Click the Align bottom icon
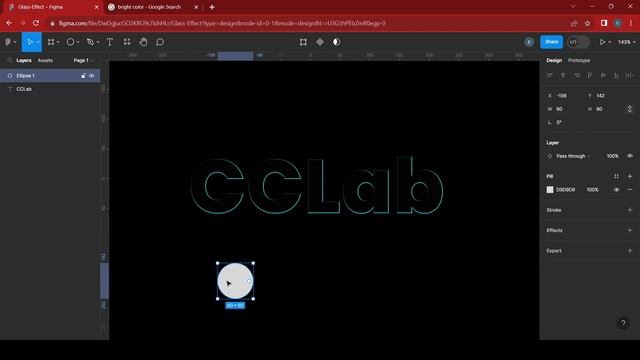 pyautogui.click(x=616, y=76)
